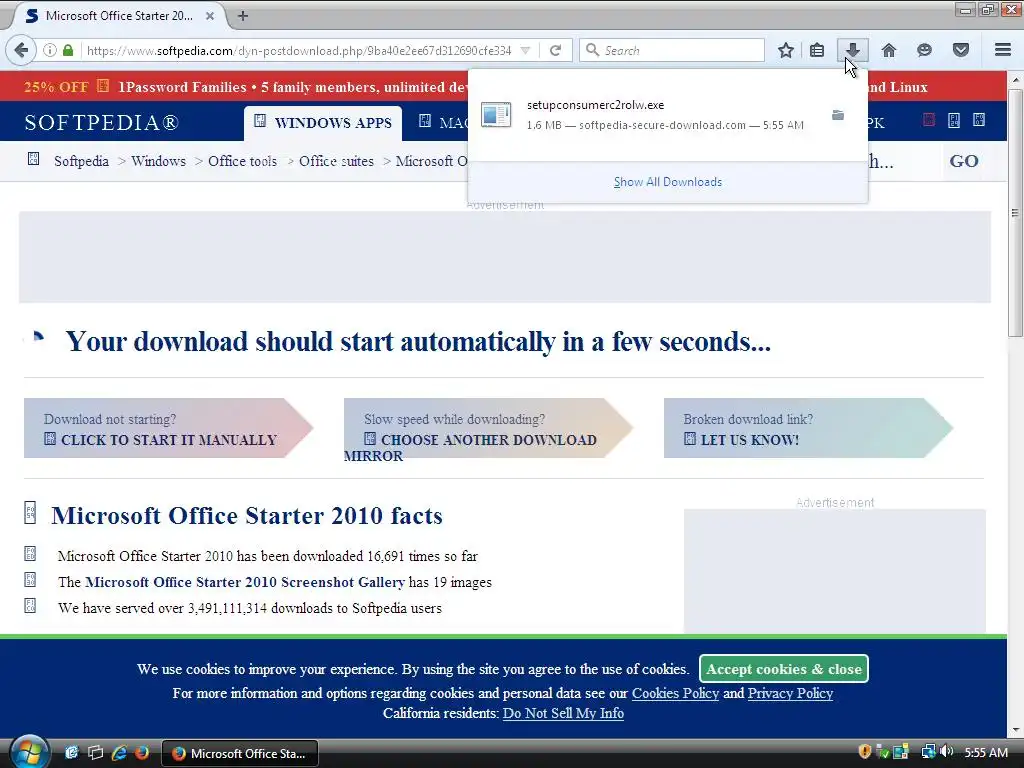Open the WINDOWS APPS section tab
This screenshot has width=1024, height=768.
click(x=323, y=123)
